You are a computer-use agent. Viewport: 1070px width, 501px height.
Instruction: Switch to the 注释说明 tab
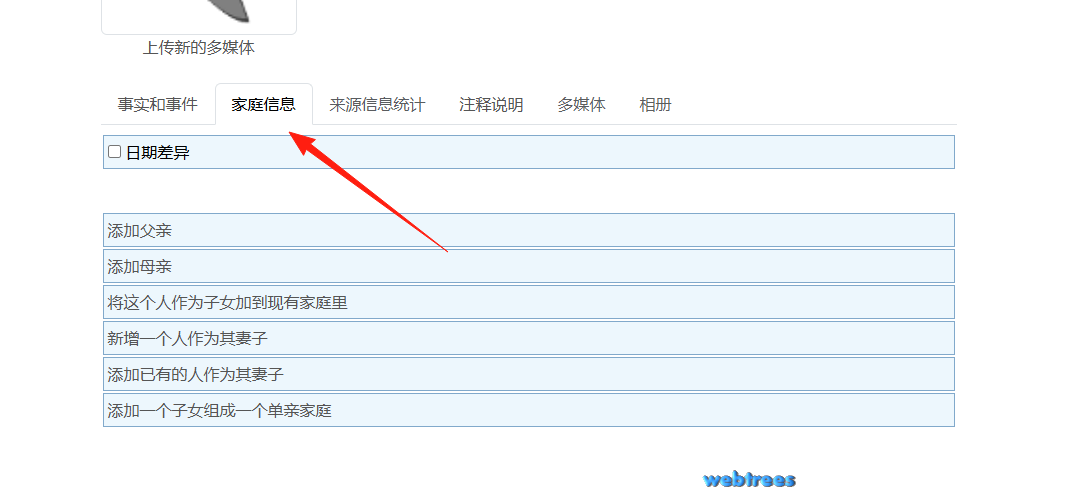[491, 104]
